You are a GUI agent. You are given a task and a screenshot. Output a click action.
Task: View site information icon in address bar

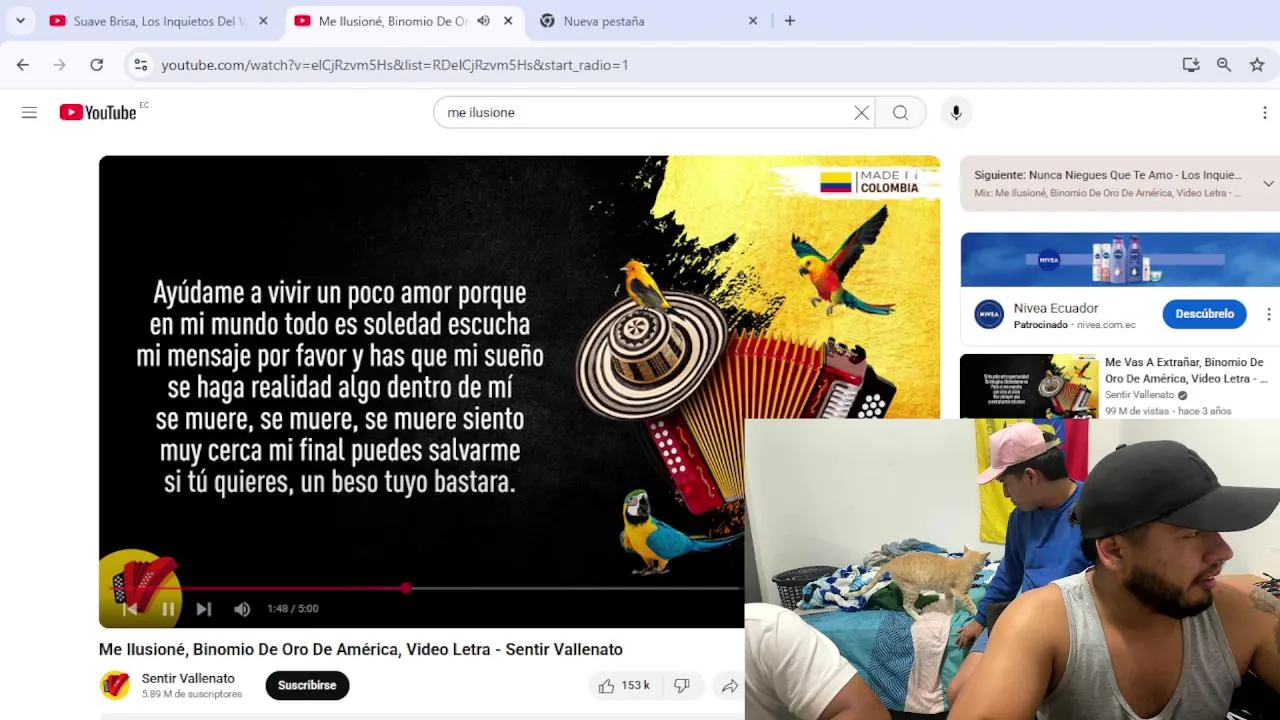pyautogui.click(x=141, y=65)
